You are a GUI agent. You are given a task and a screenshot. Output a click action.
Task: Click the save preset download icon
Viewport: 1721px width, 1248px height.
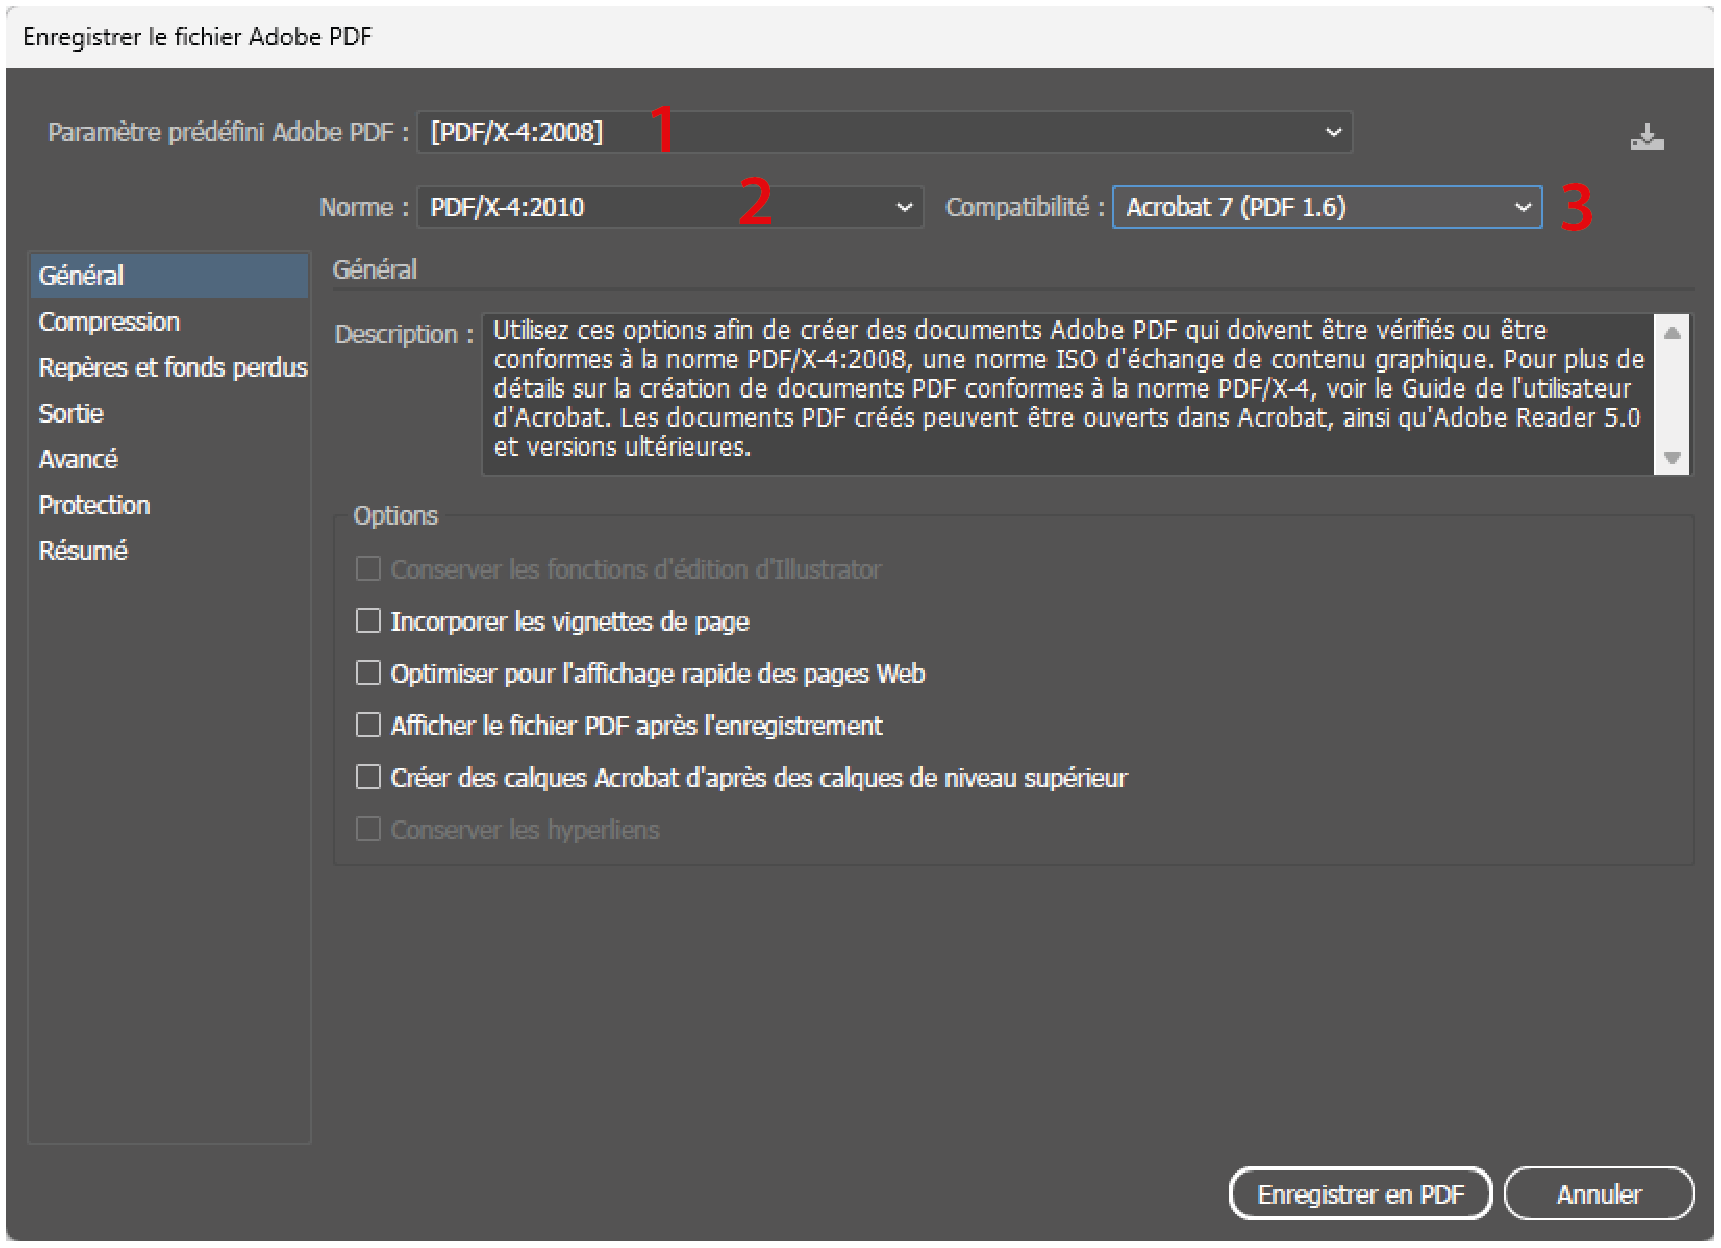(1646, 136)
